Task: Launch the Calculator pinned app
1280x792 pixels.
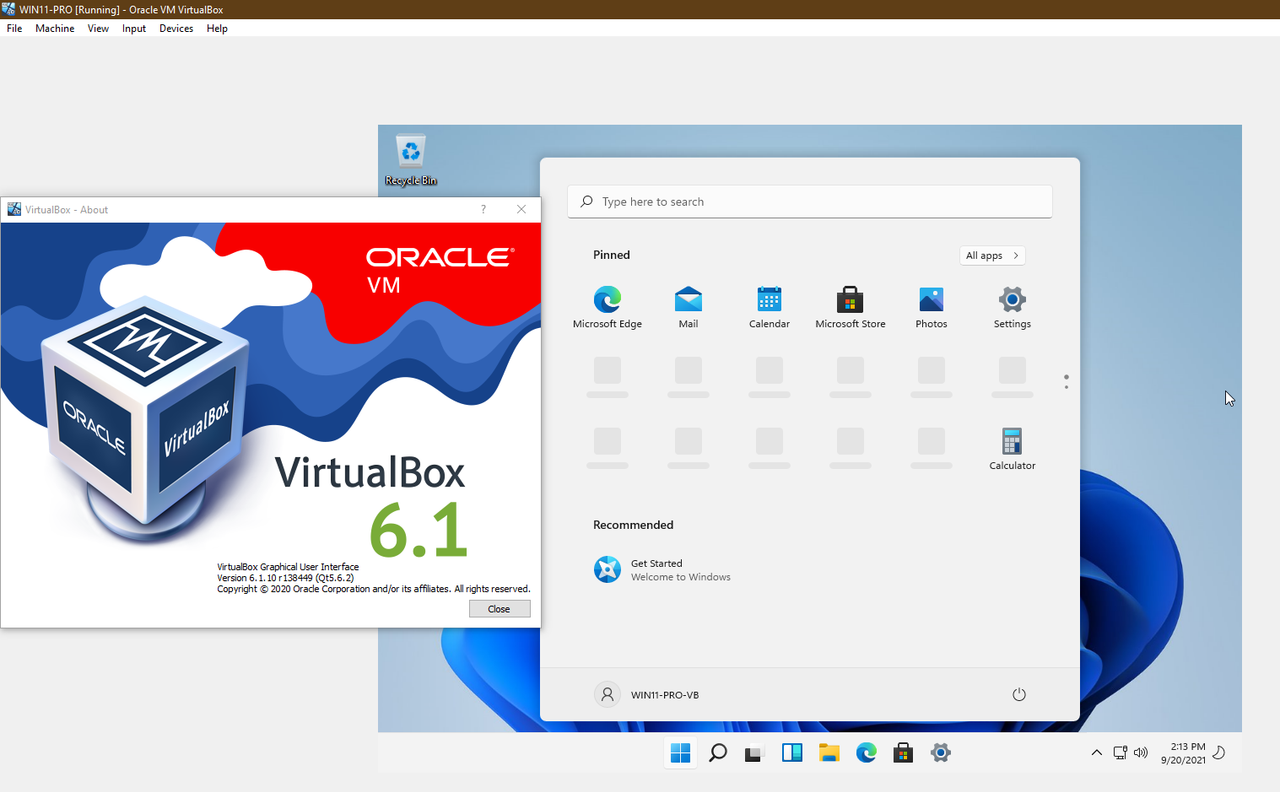Action: coord(1012,449)
